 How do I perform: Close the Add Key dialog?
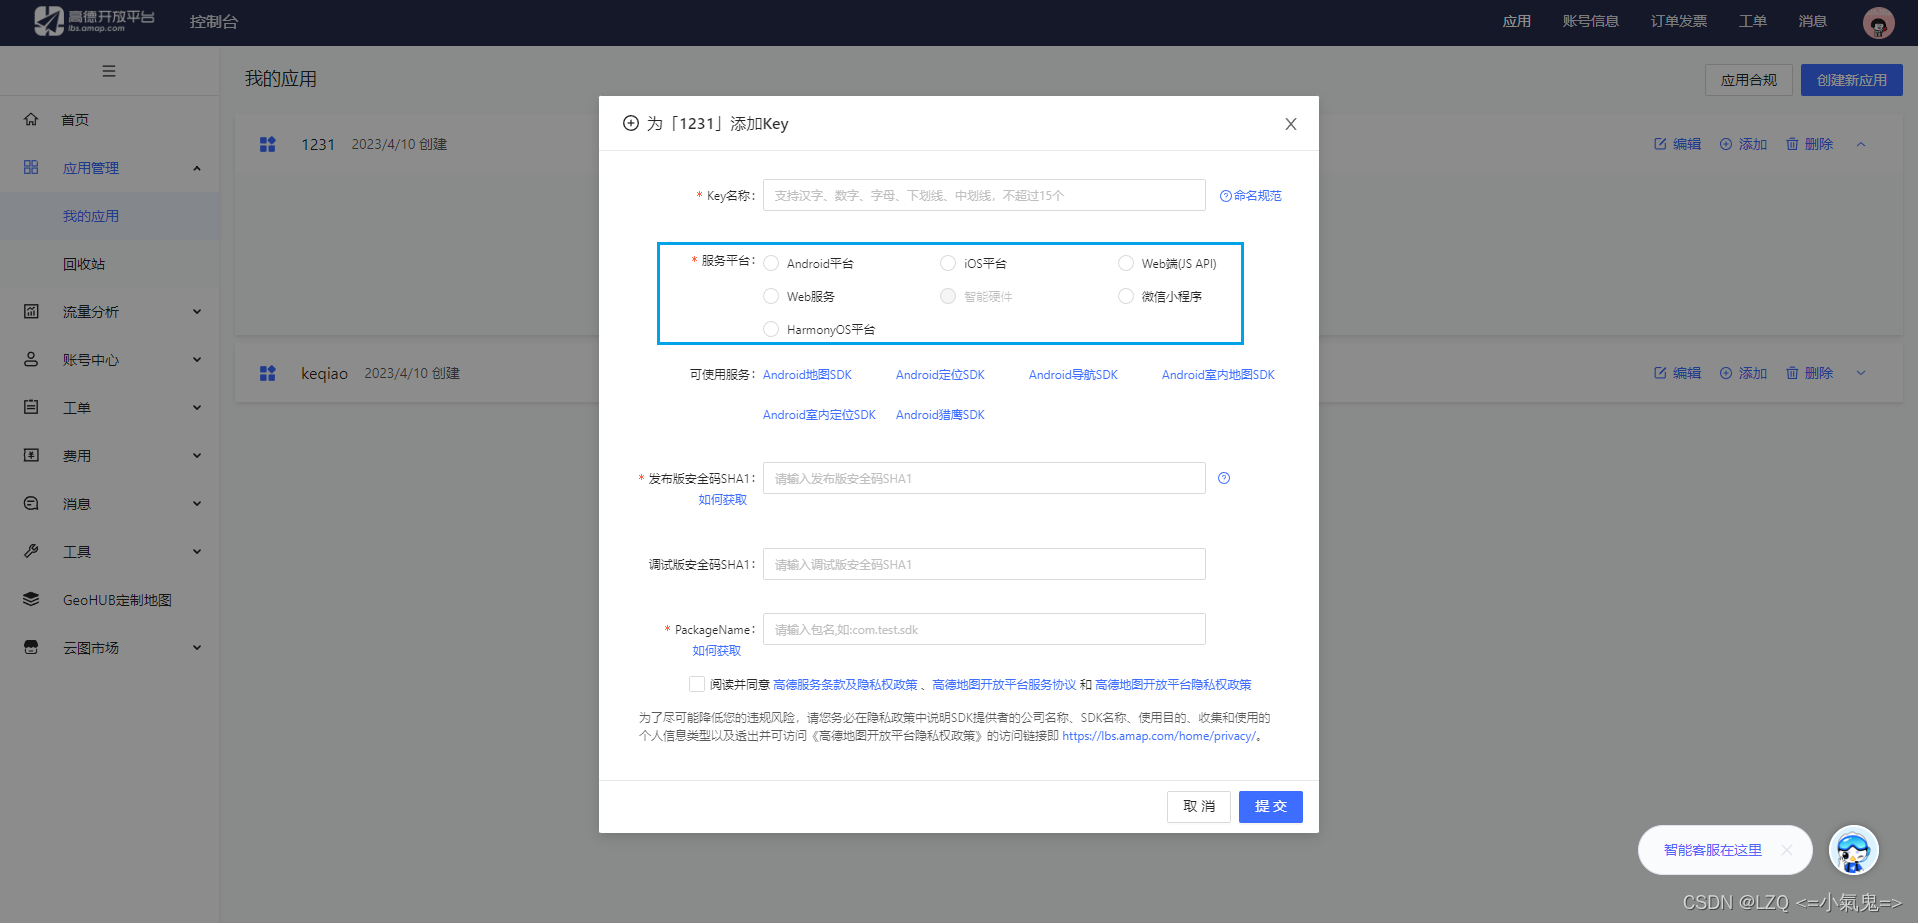(1291, 124)
